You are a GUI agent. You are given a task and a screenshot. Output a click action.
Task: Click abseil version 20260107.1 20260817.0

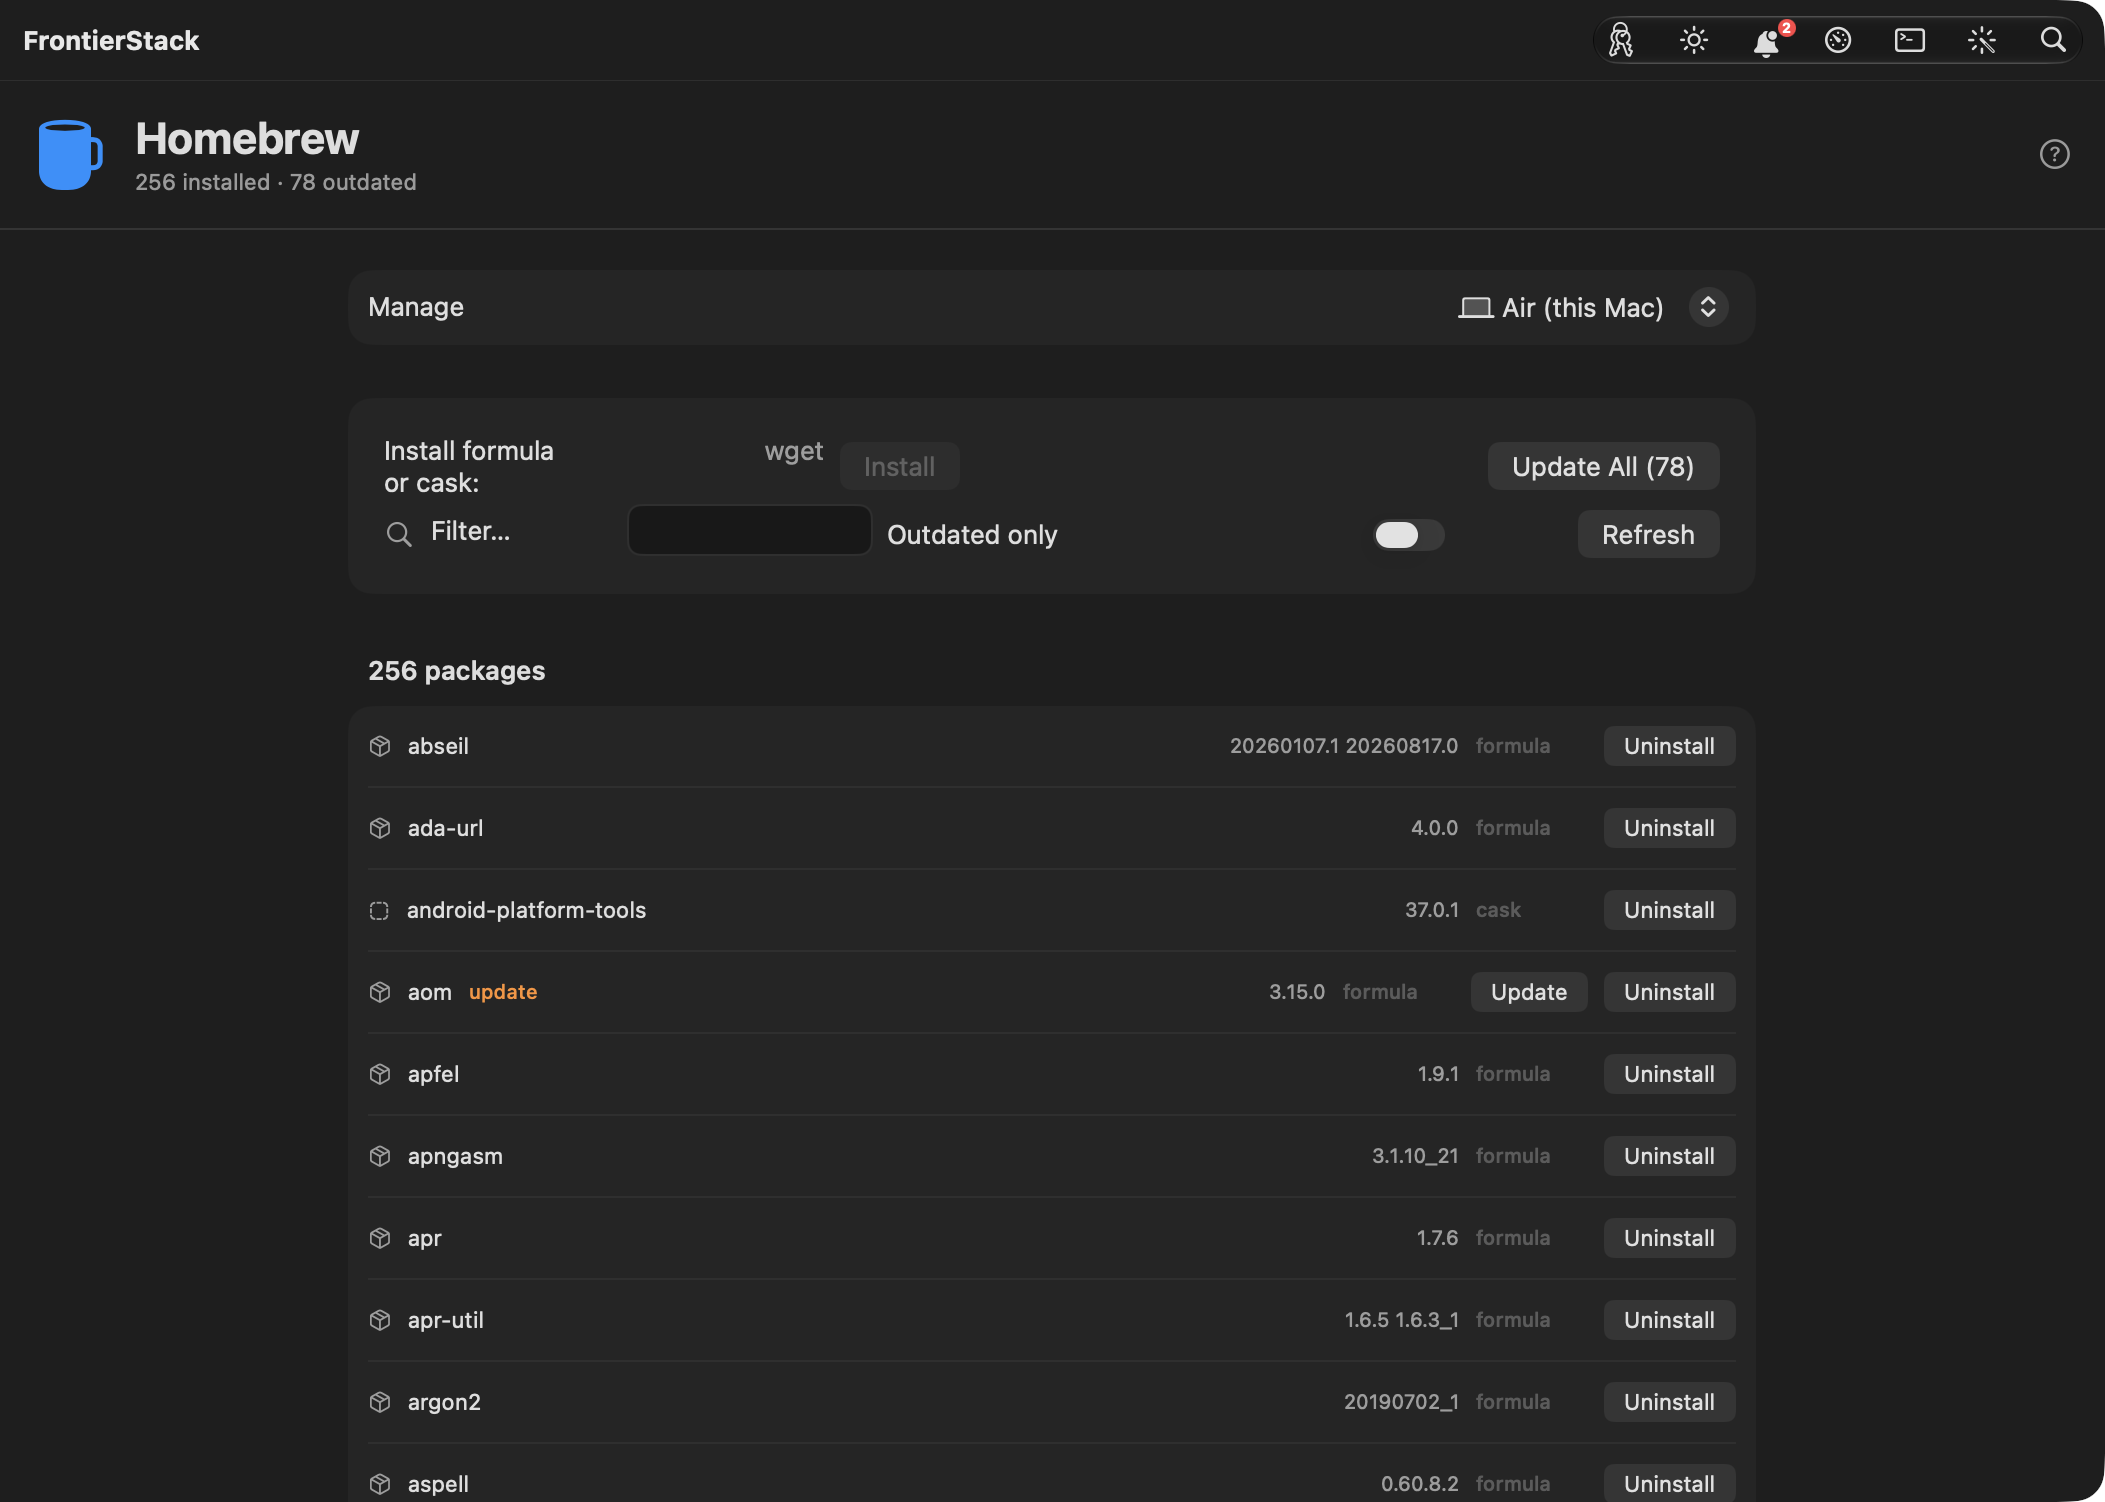(1344, 746)
